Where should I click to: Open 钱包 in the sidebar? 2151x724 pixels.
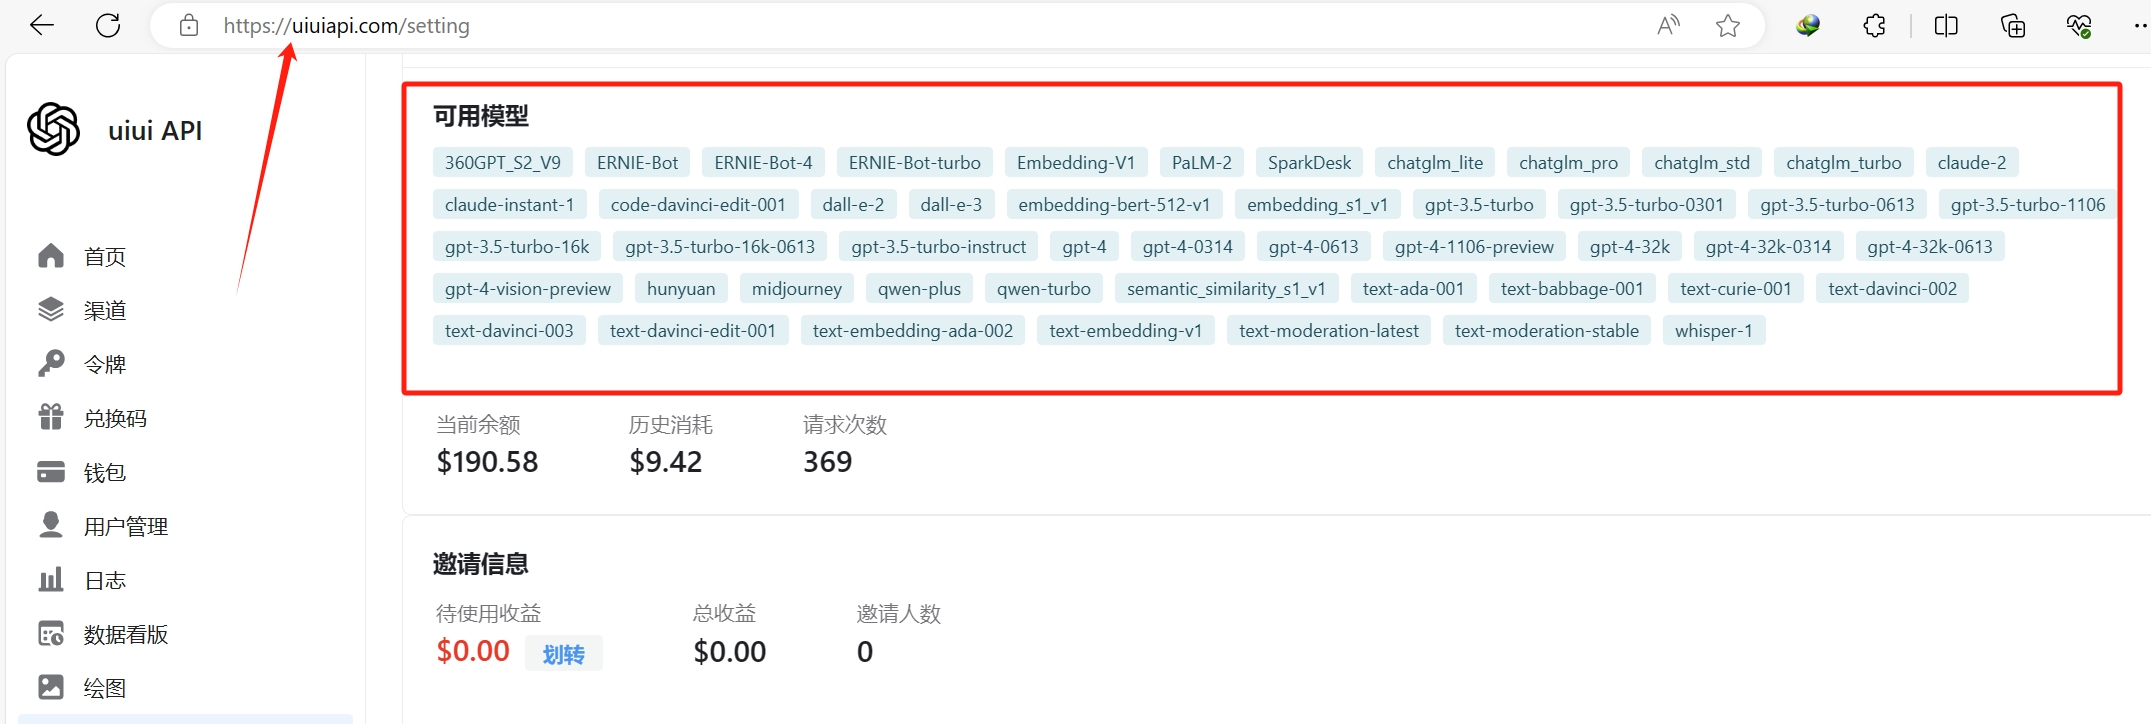(x=105, y=473)
